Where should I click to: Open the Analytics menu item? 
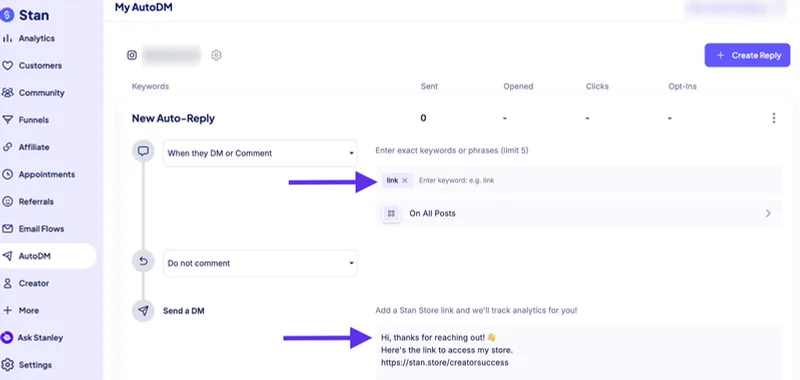click(x=37, y=38)
